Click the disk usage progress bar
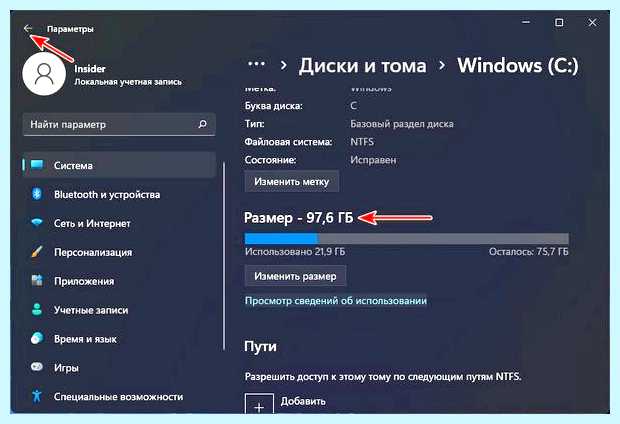The width and height of the screenshot is (620, 424). 406,238
